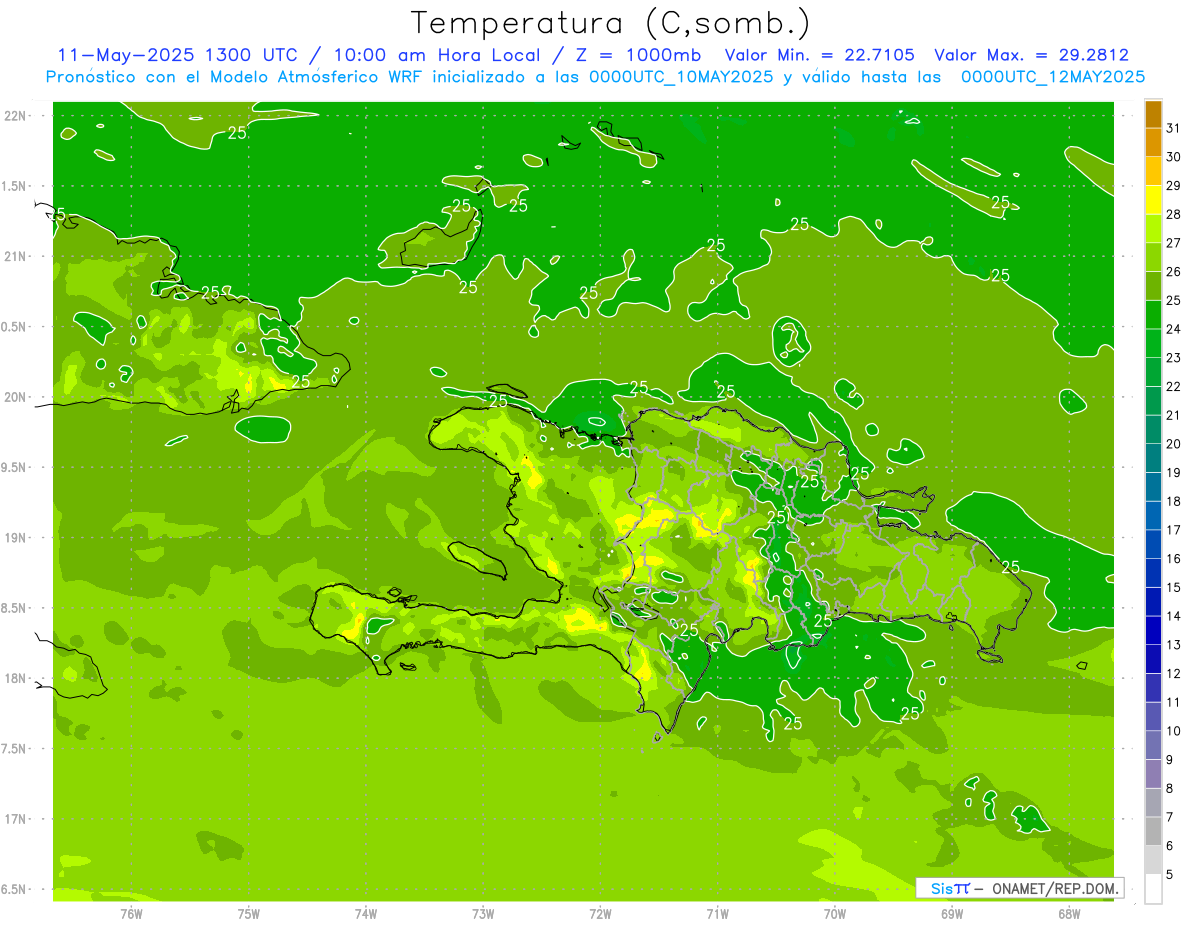Click the 74W longitude axis label
The image size is (1200, 927).
click(x=365, y=914)
